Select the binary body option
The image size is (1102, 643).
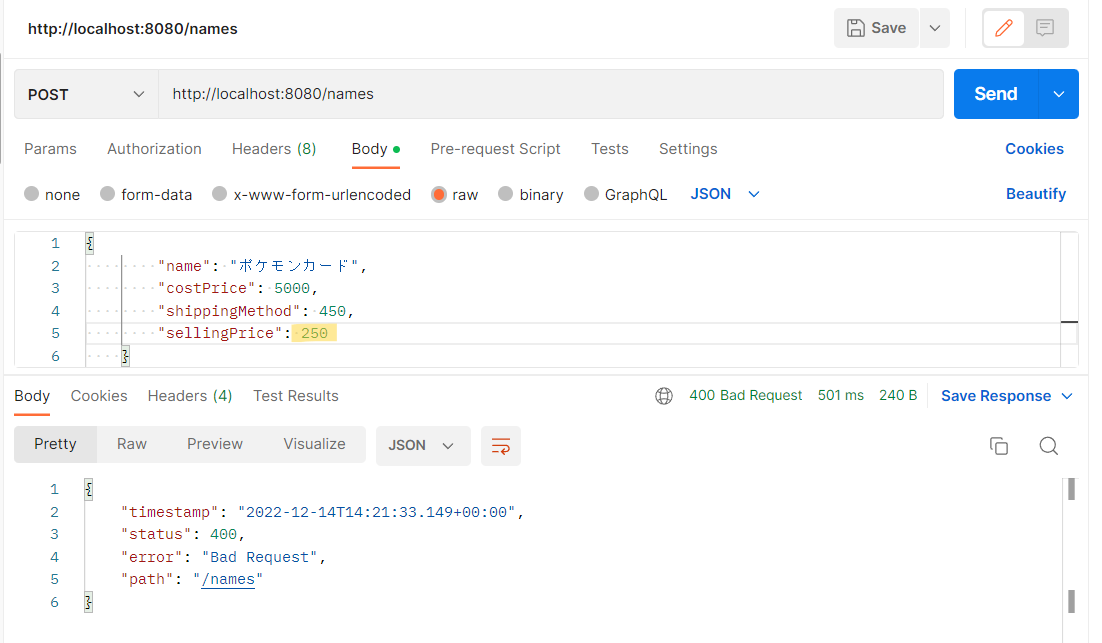point(505,194)
